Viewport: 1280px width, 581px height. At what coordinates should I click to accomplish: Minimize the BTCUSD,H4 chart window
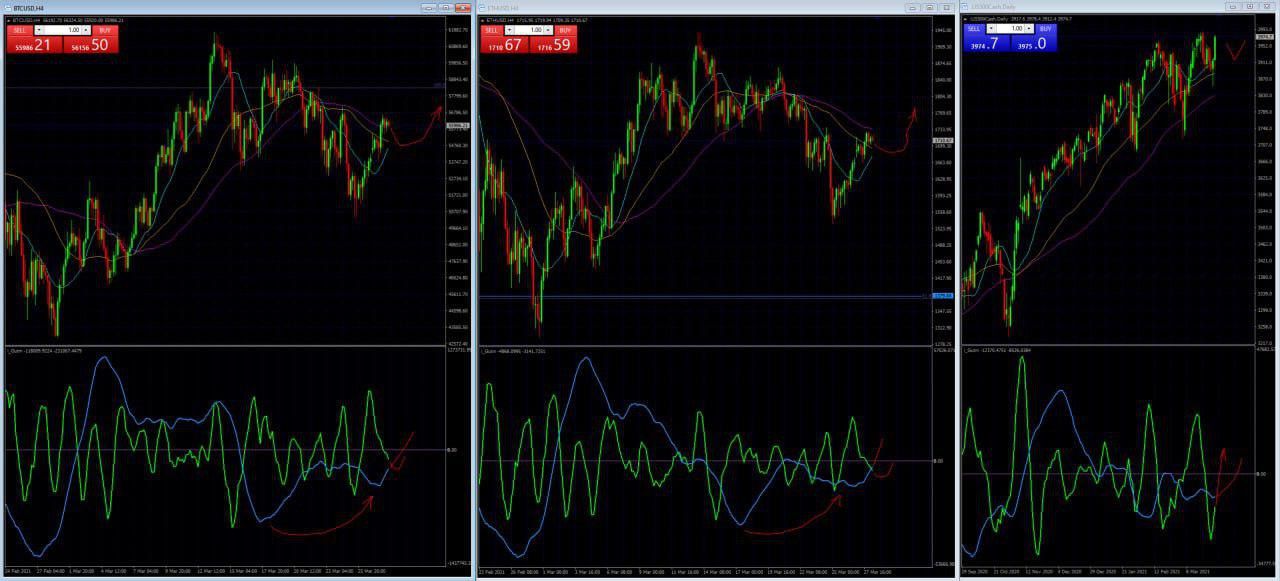[x=429, y=7]
